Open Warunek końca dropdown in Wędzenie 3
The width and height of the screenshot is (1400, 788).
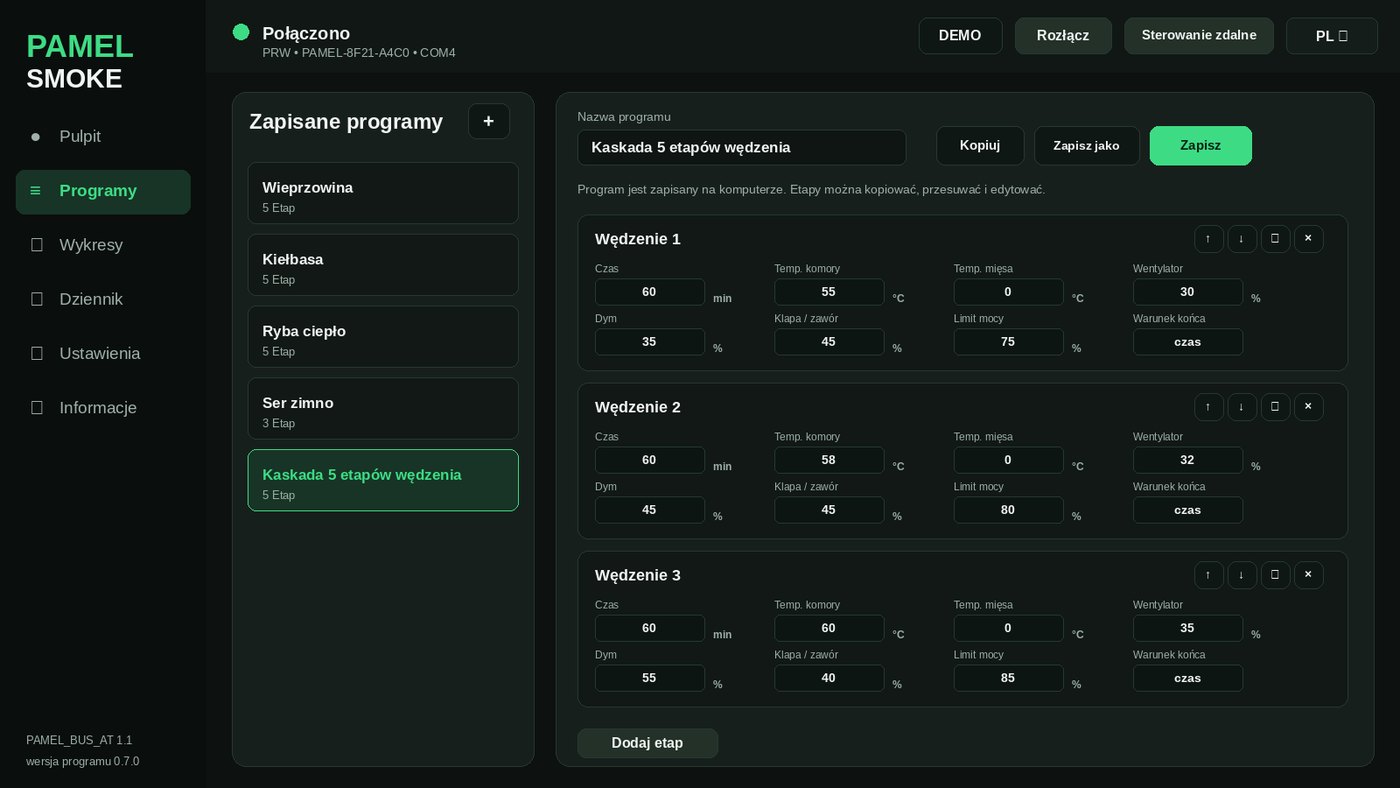(x=1188, y=678)
